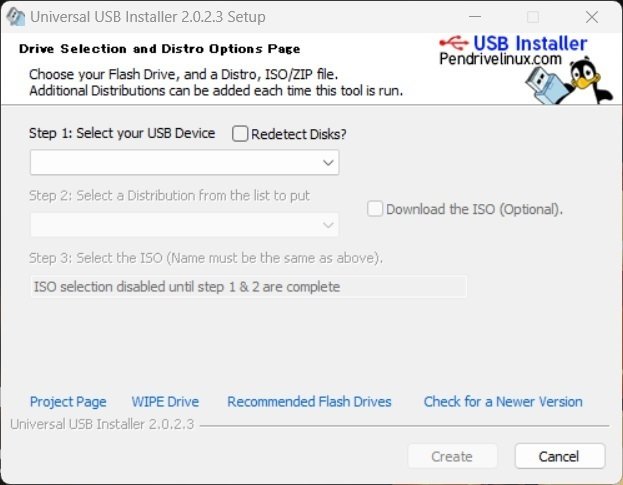Click the Drive Selection and Distro Options Page heading
The image size is (623, 485).
tap(159, 49)
